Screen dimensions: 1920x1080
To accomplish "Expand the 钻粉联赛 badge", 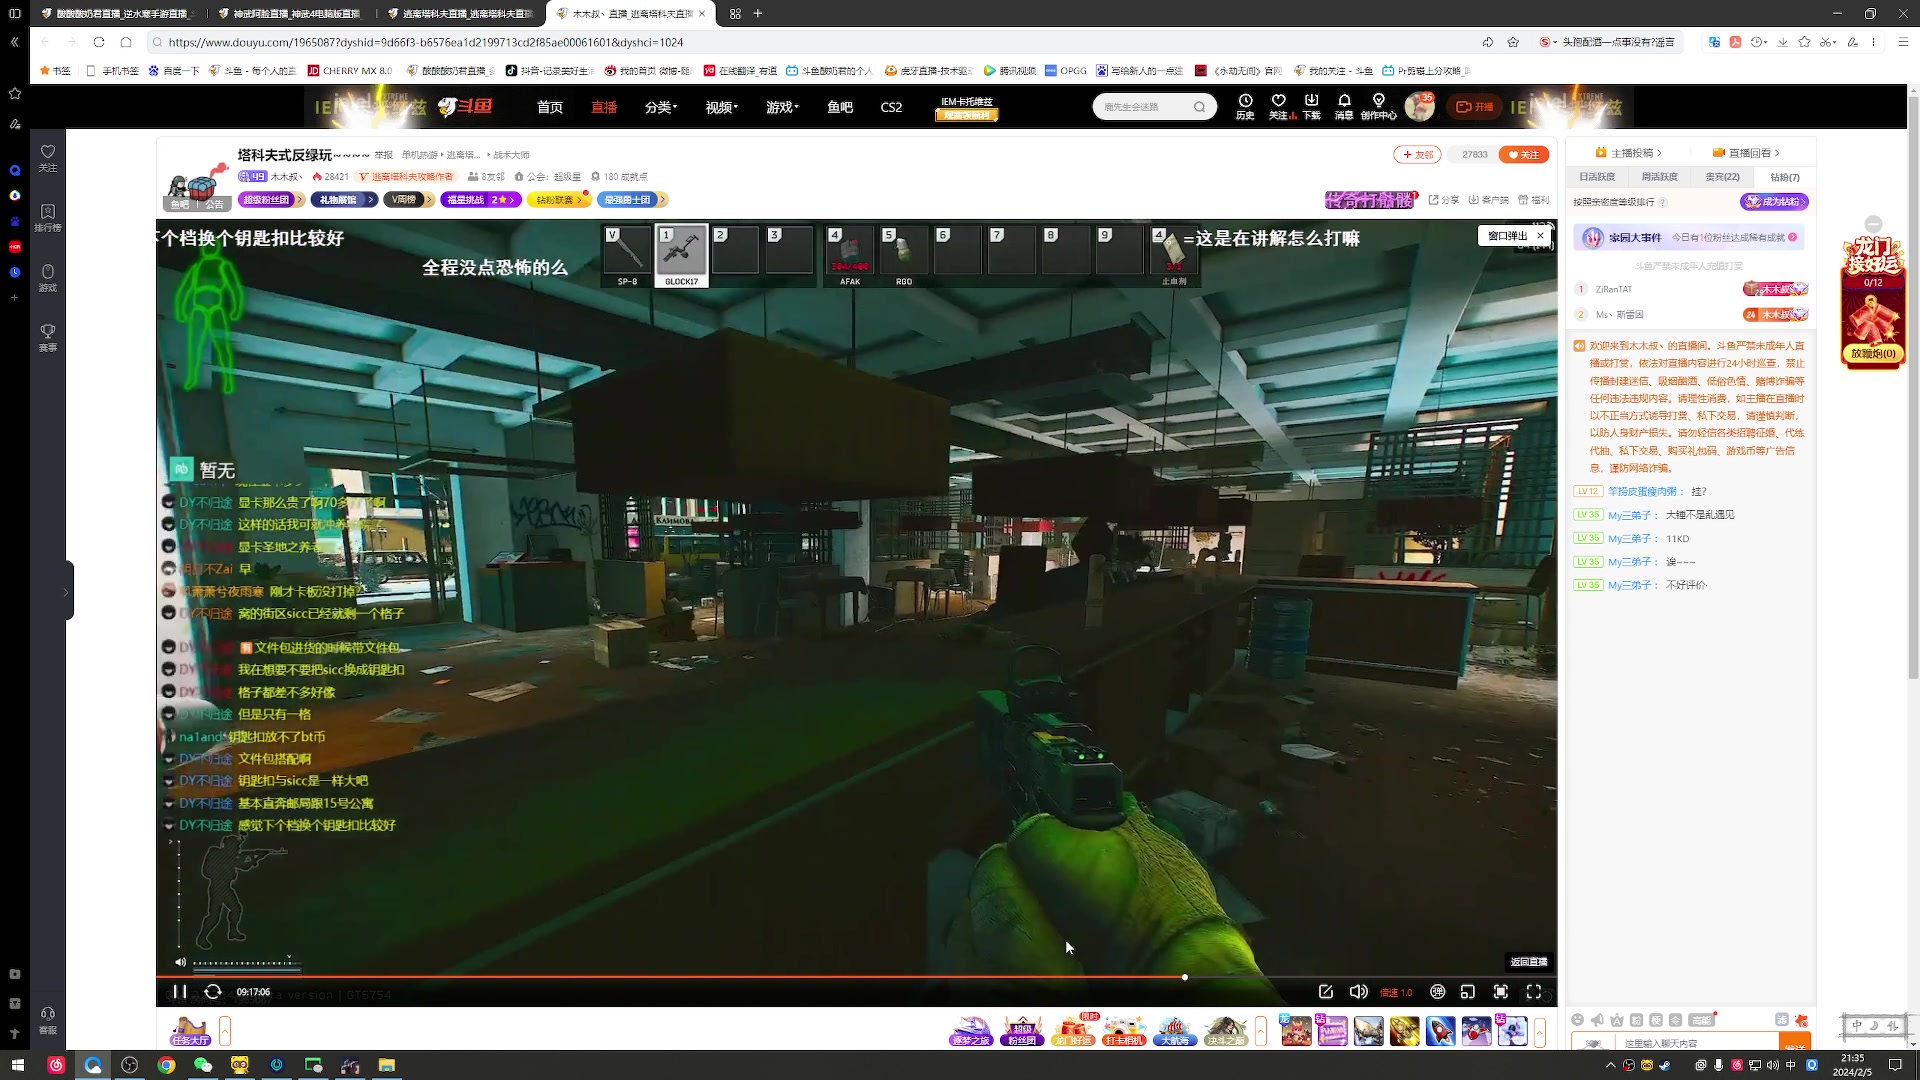I will [558, 200].
